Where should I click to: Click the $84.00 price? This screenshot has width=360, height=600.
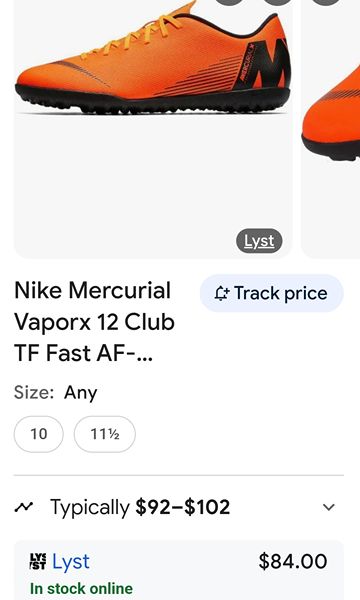293,561
